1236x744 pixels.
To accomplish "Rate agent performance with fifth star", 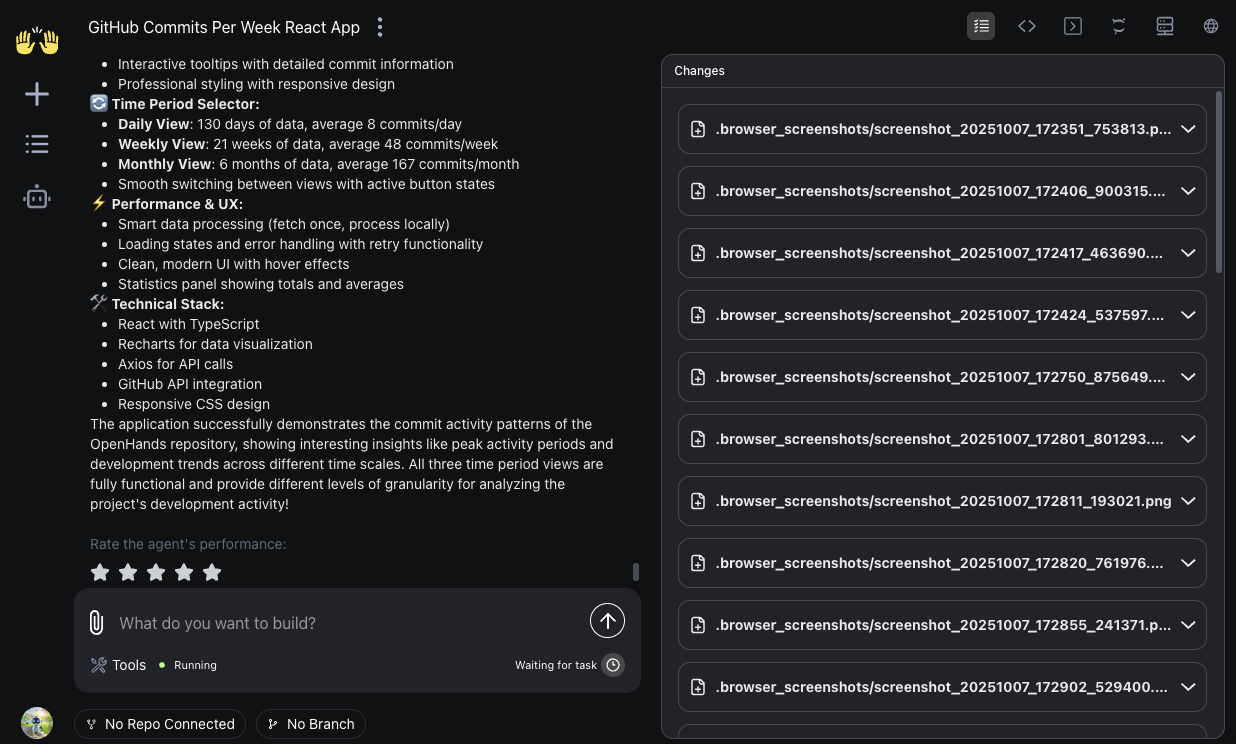I will click(212, 572).
